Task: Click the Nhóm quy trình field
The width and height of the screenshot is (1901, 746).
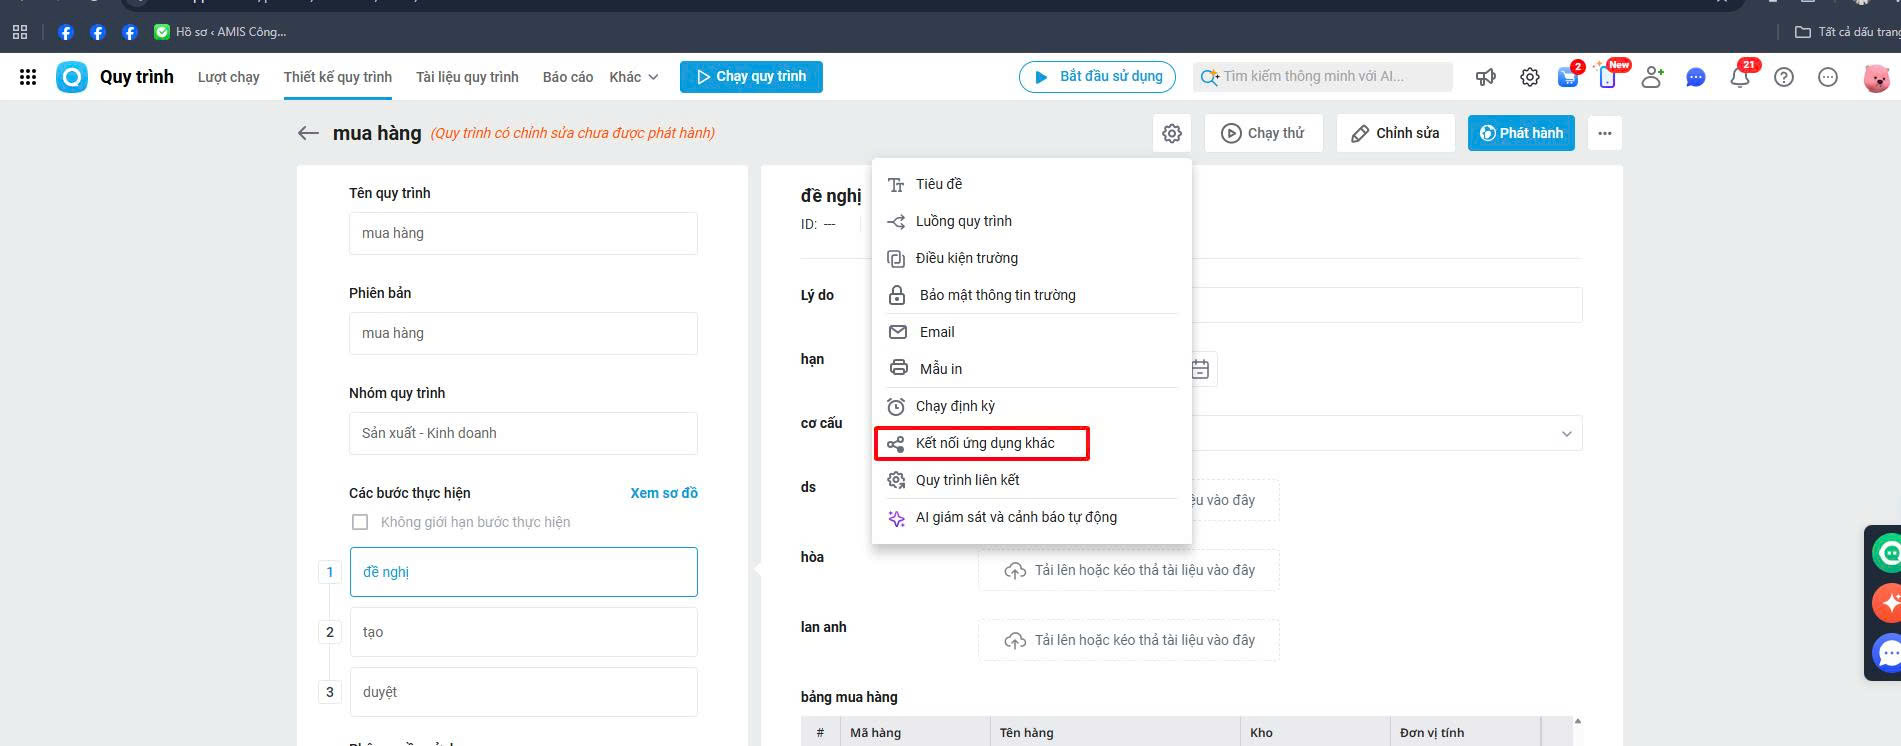Action: click(523, 433)
